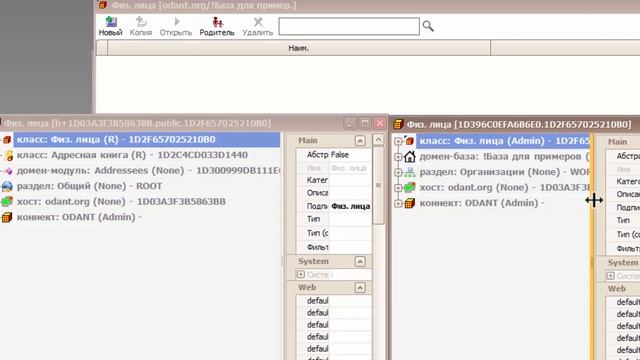Click the Описа property field in left panel
This screenshot has height=360, width=640.
tap(350, 193)
